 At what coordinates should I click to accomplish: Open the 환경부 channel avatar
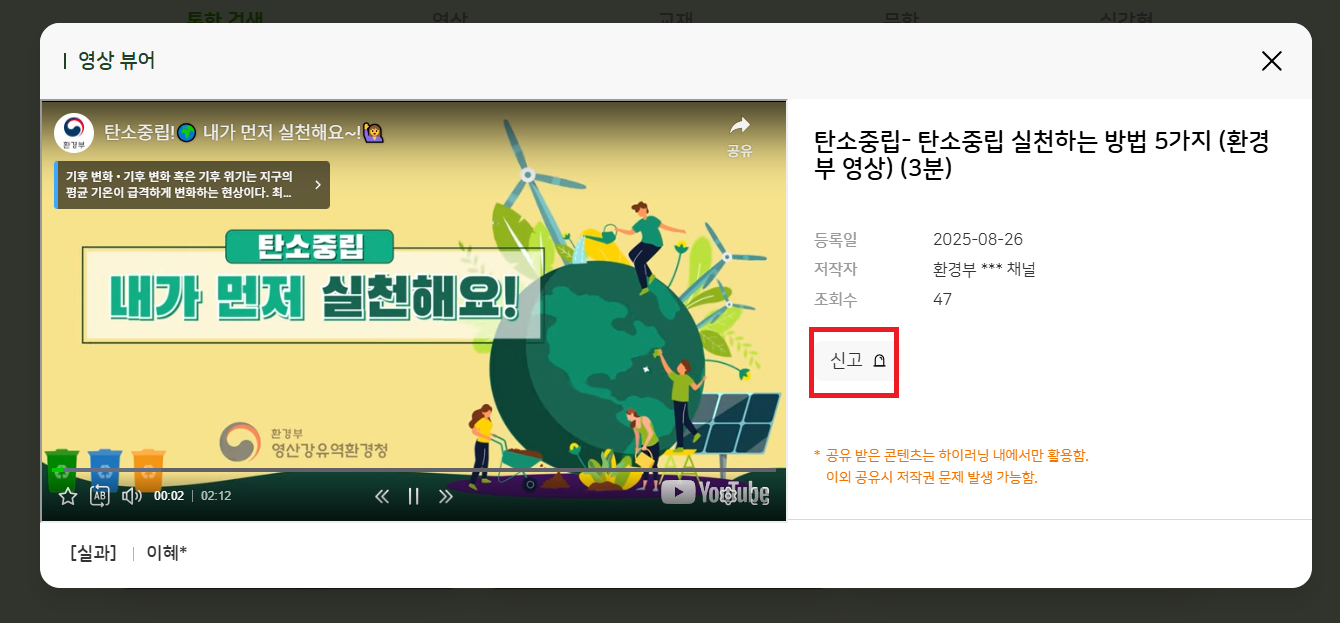point(73,133)
